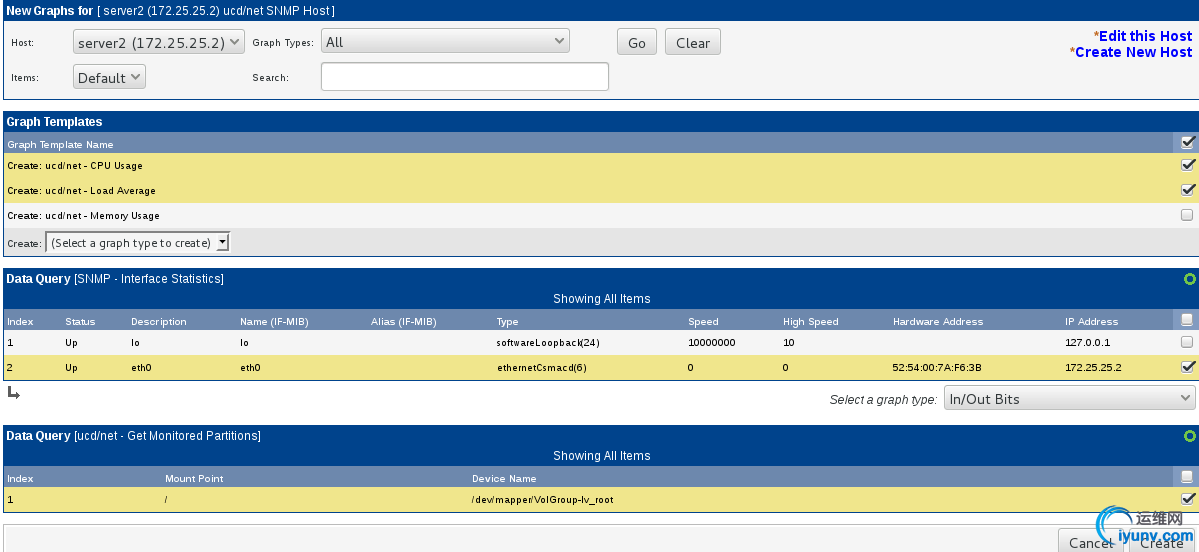Image resolution: width=1199 pixels, height=552 pixels.
Task: Open the Select a graph type to create dropdown
Action: click(x=138, y=243)
